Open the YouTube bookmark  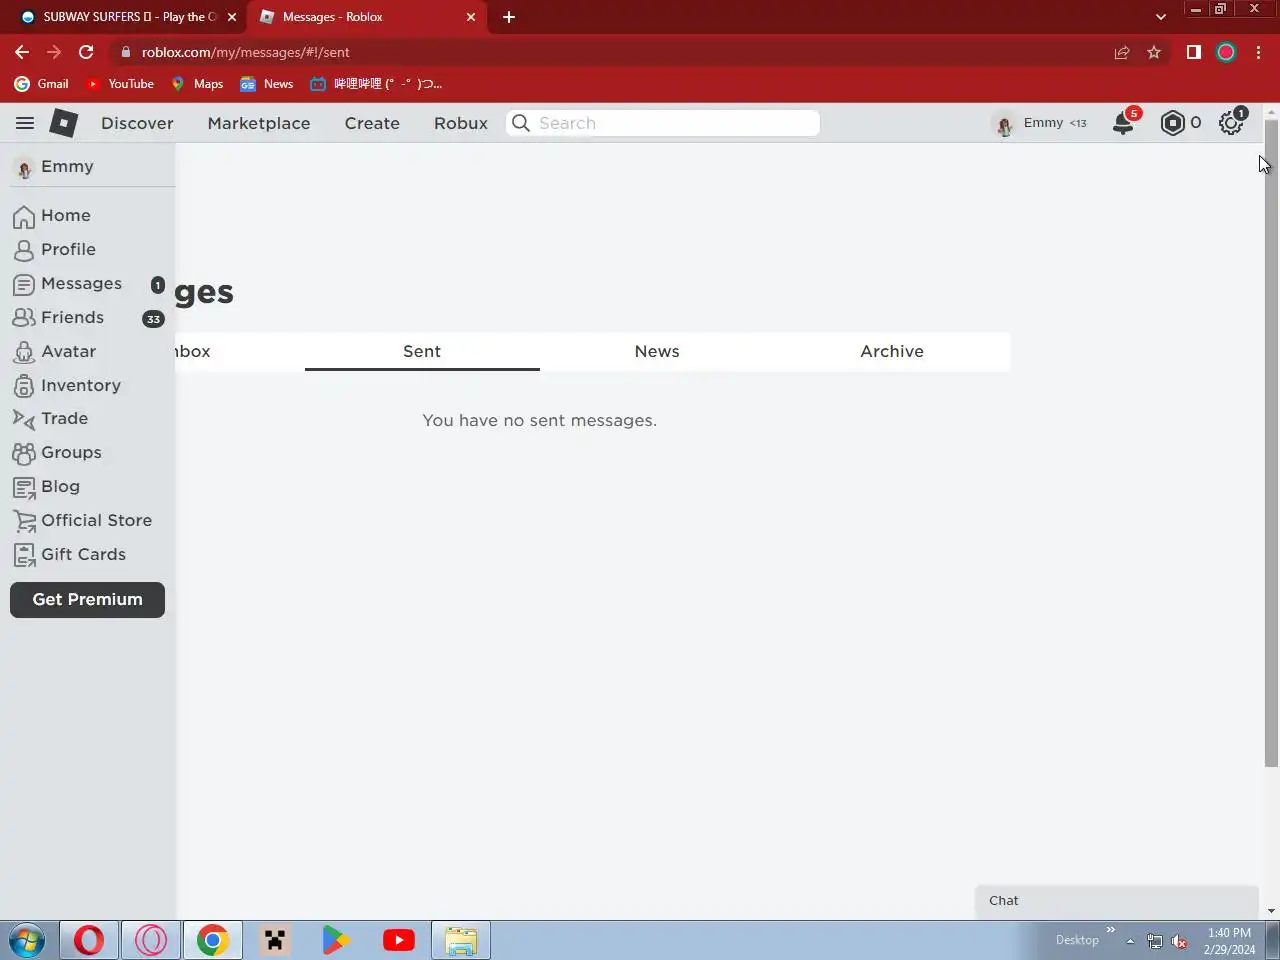(x=120, y=84)
